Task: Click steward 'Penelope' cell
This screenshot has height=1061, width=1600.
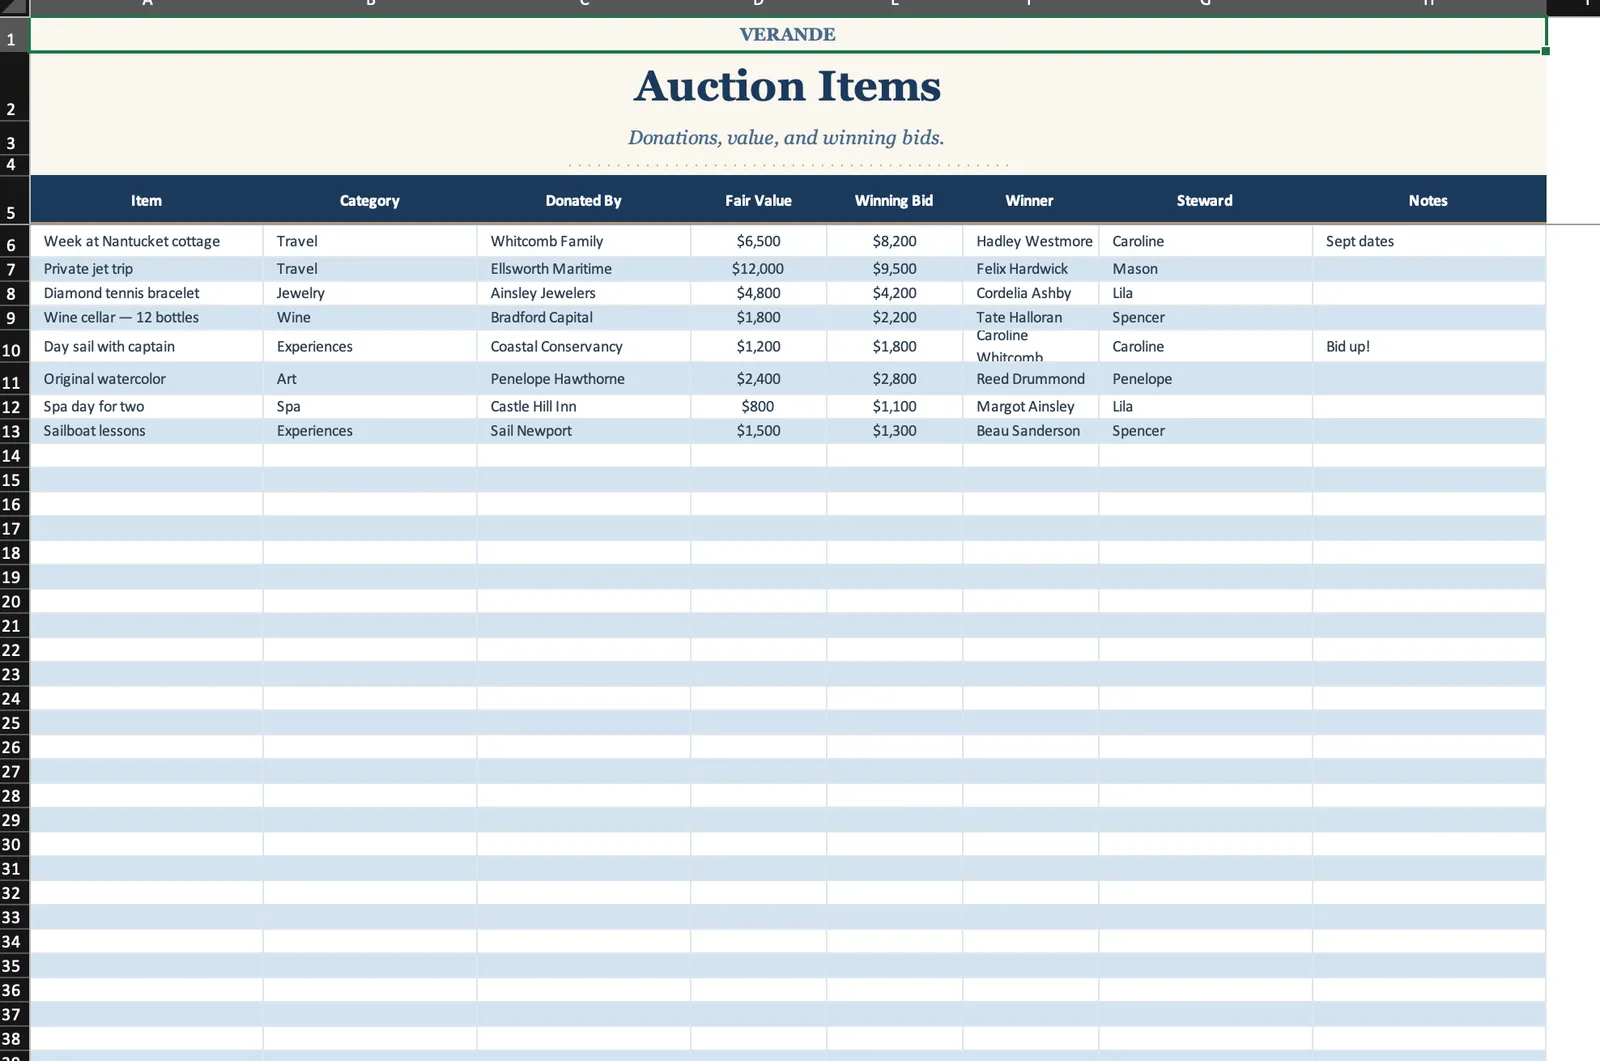Action: tap(1205, 379)
